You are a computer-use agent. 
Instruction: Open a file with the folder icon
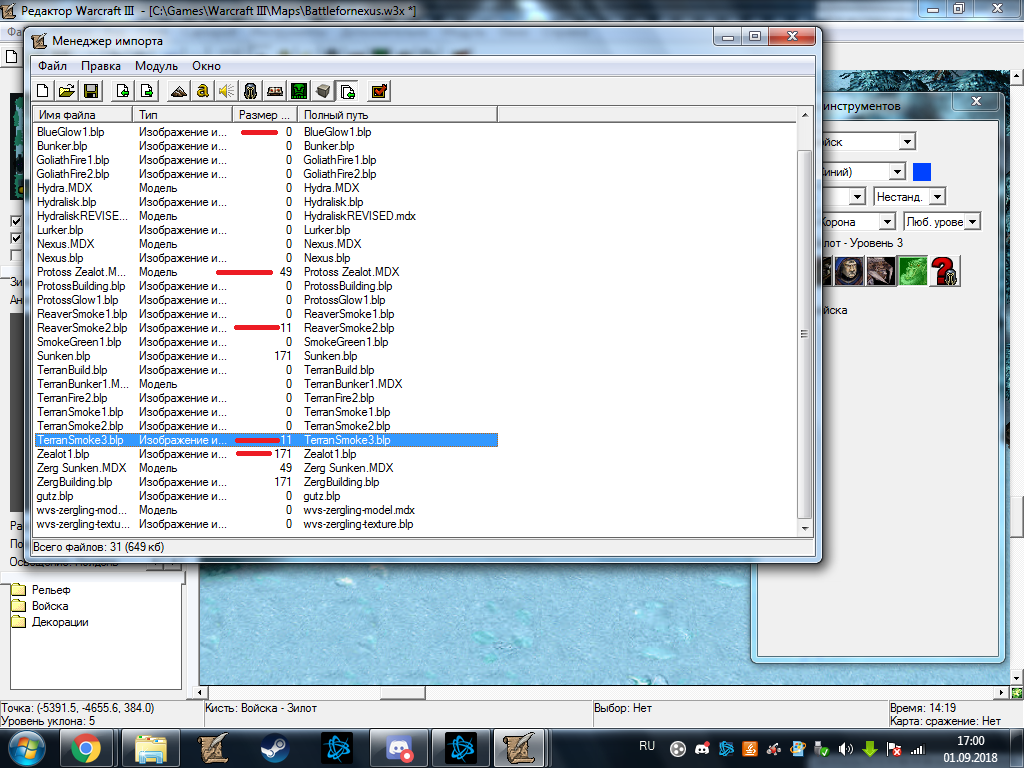click(x=67, y=91)
